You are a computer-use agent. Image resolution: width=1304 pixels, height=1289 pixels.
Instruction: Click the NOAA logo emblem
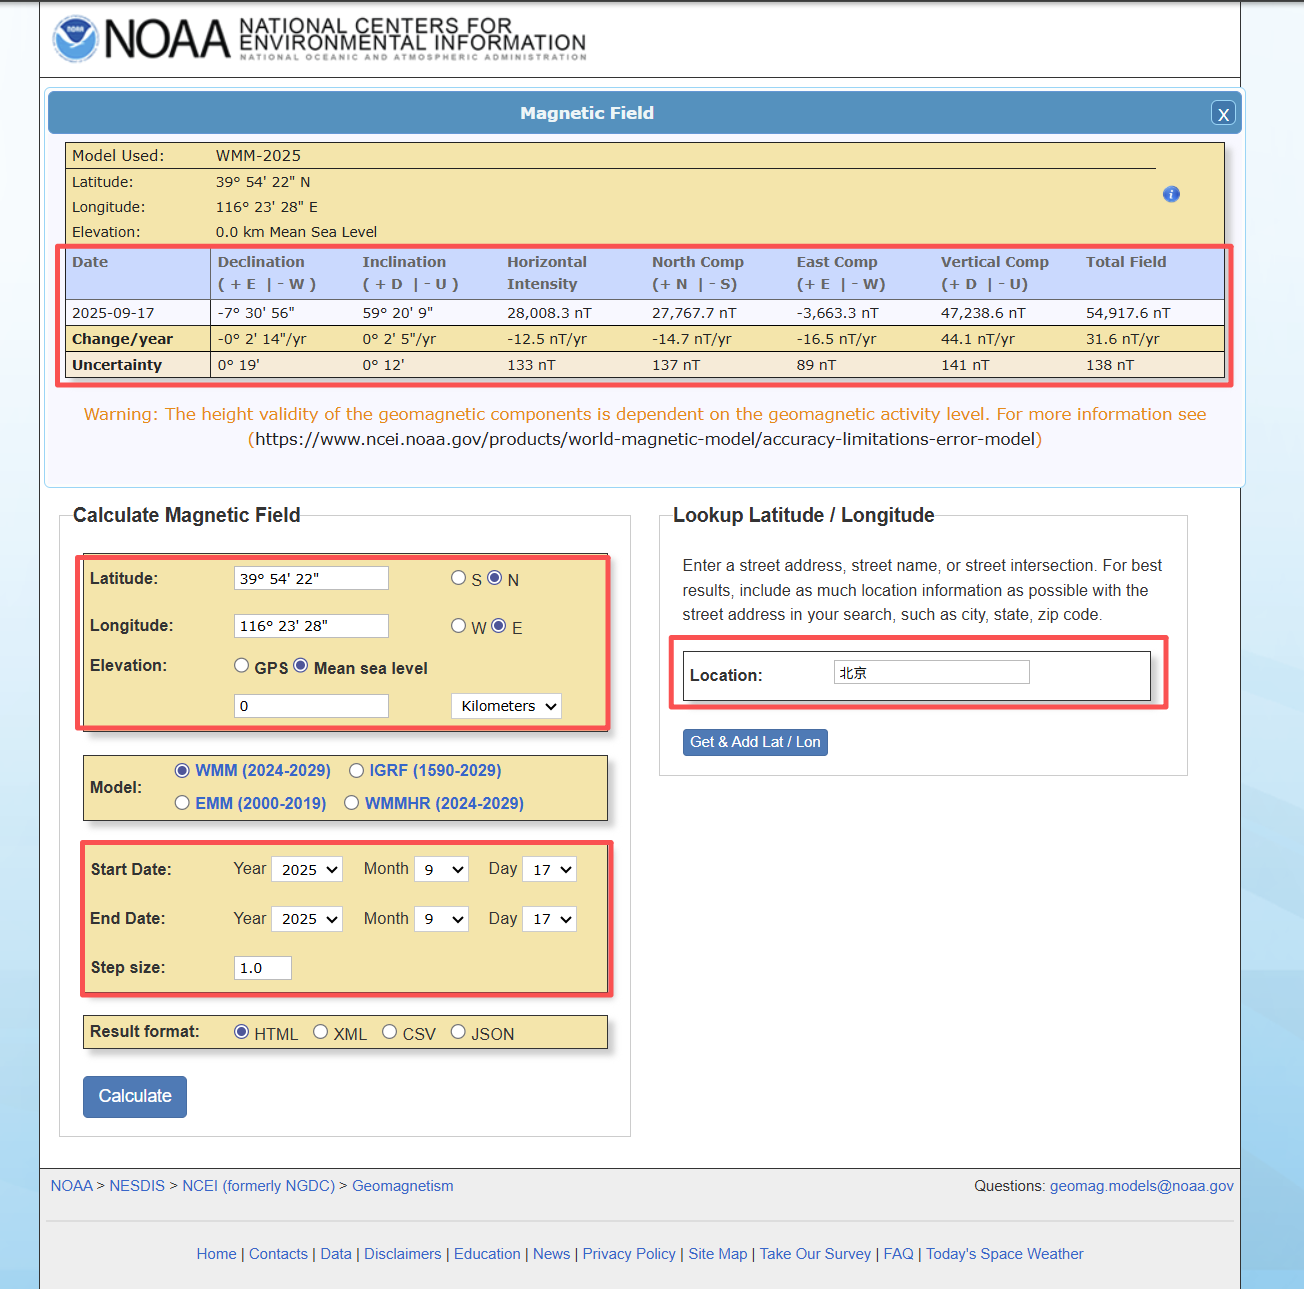pyautogui.click(x=76, y=39)
